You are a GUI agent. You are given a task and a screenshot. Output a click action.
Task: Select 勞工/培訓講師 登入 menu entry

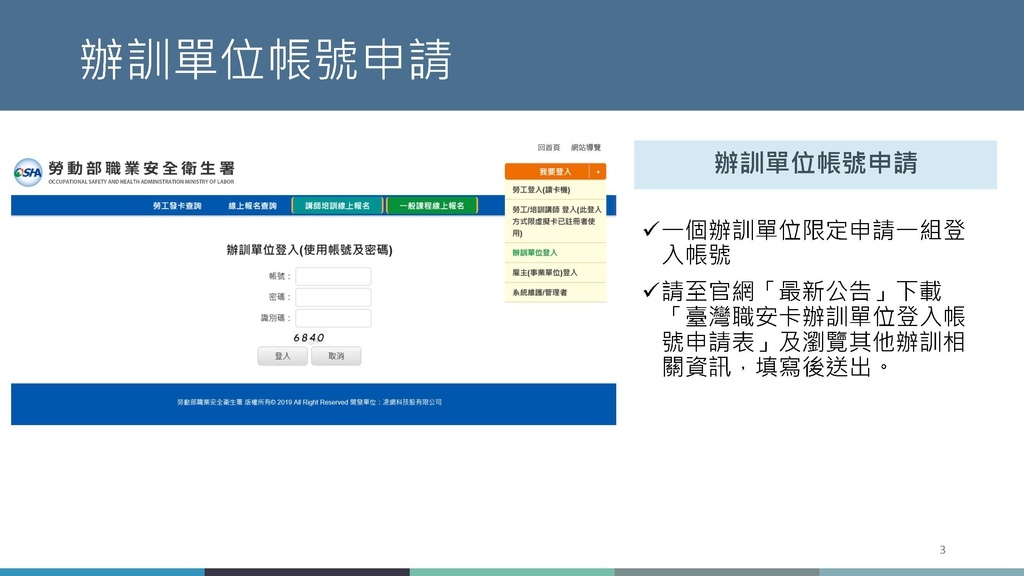(x=555, y=221)
